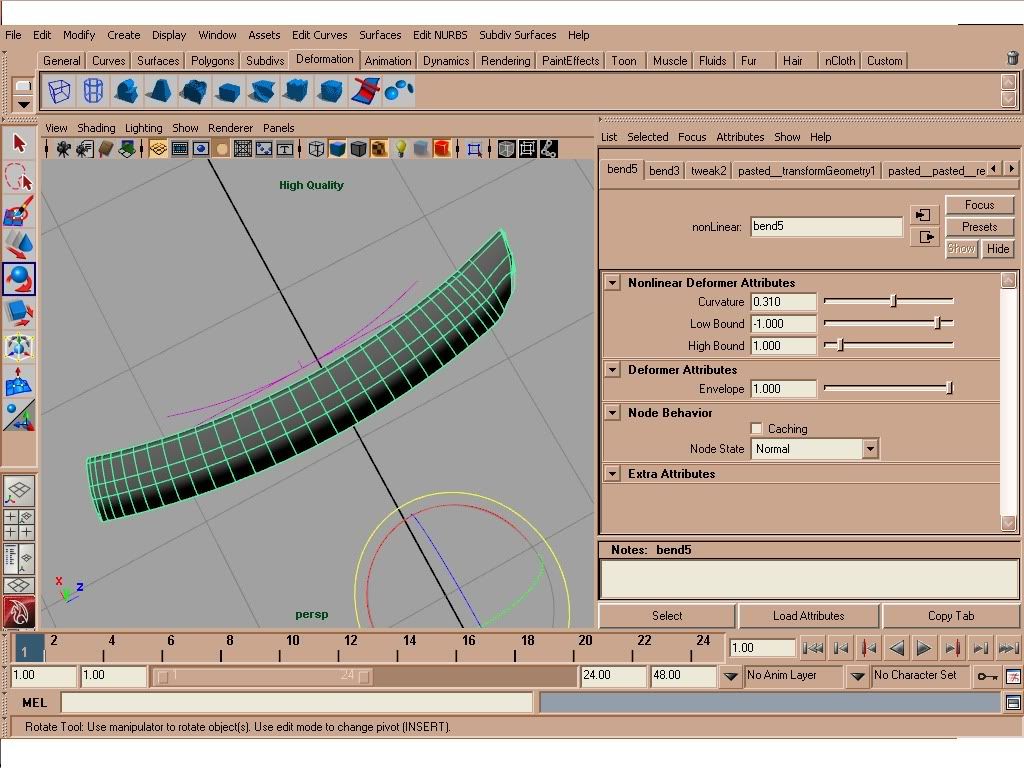Open the Node State dropdown

pyautogui.click(x=869, y=449)
